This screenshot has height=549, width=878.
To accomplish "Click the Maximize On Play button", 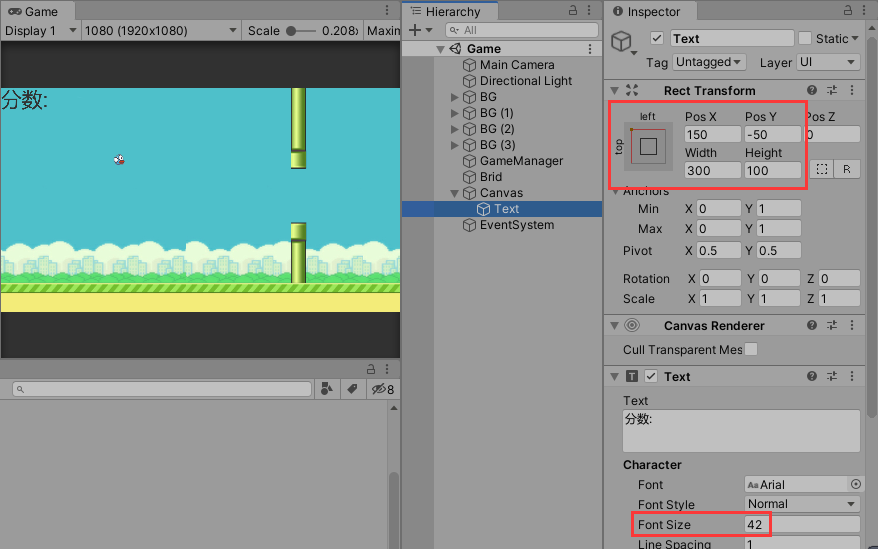I will pyautogui.click(x=383, y=31).
